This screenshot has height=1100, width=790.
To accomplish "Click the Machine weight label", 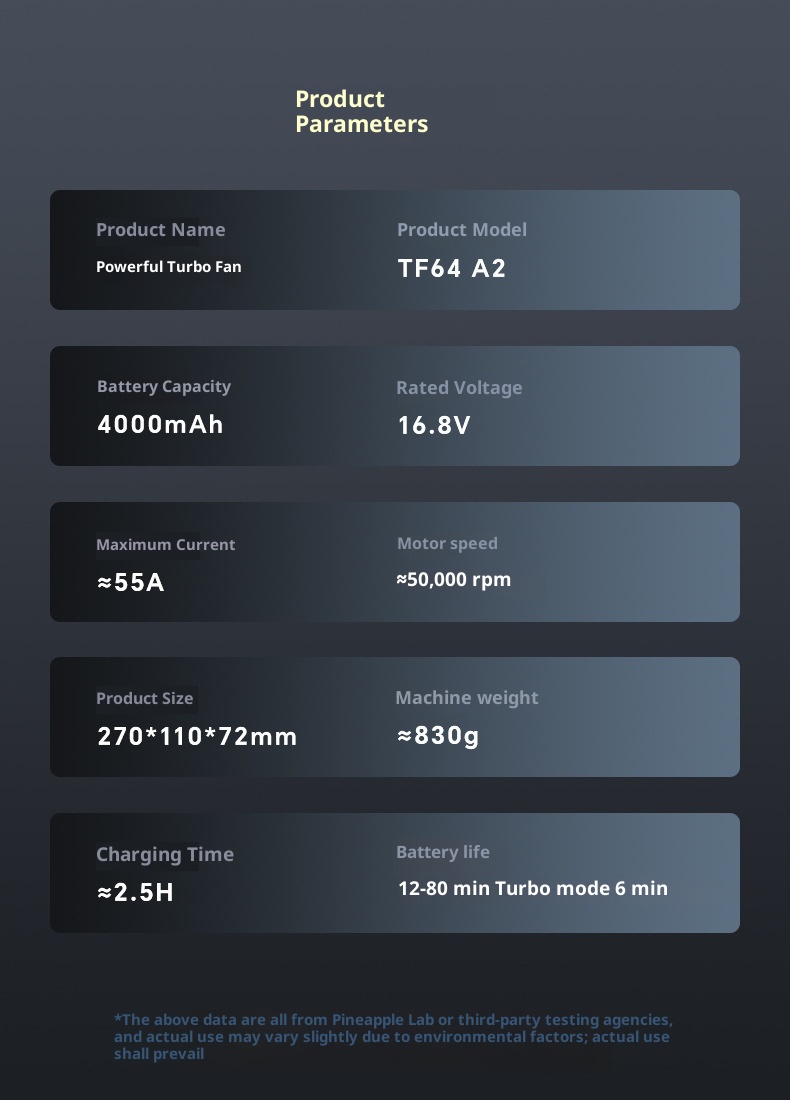I will click(x=466, y=698).
